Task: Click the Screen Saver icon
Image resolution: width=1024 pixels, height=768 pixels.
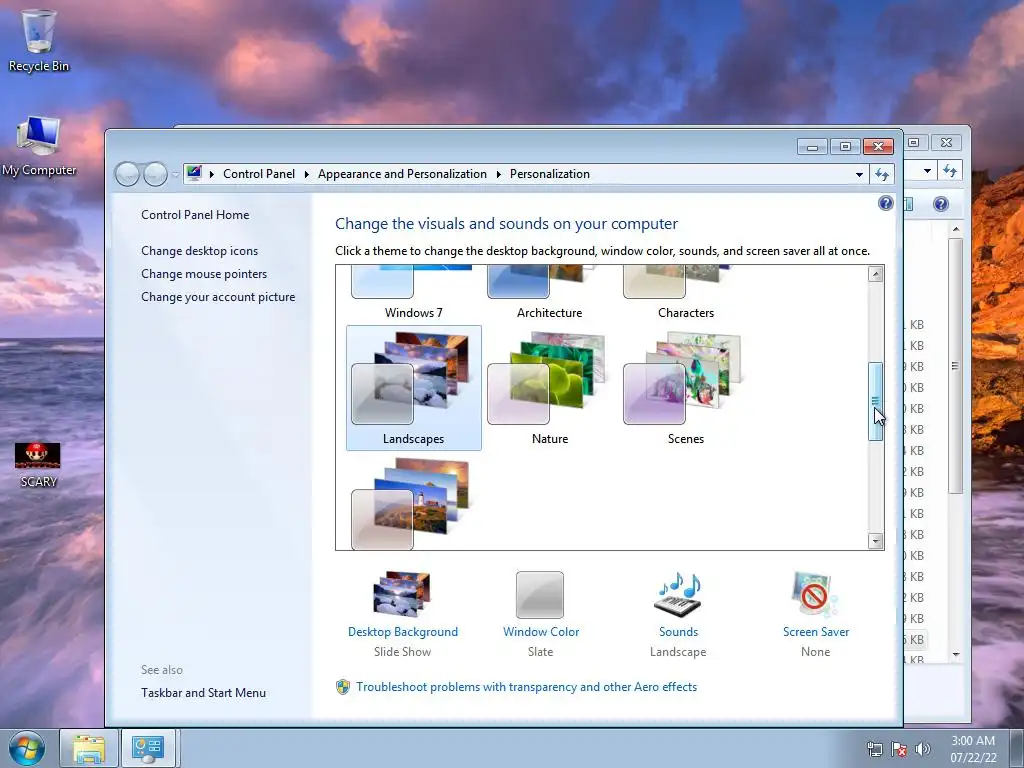Action: [814, 594]
